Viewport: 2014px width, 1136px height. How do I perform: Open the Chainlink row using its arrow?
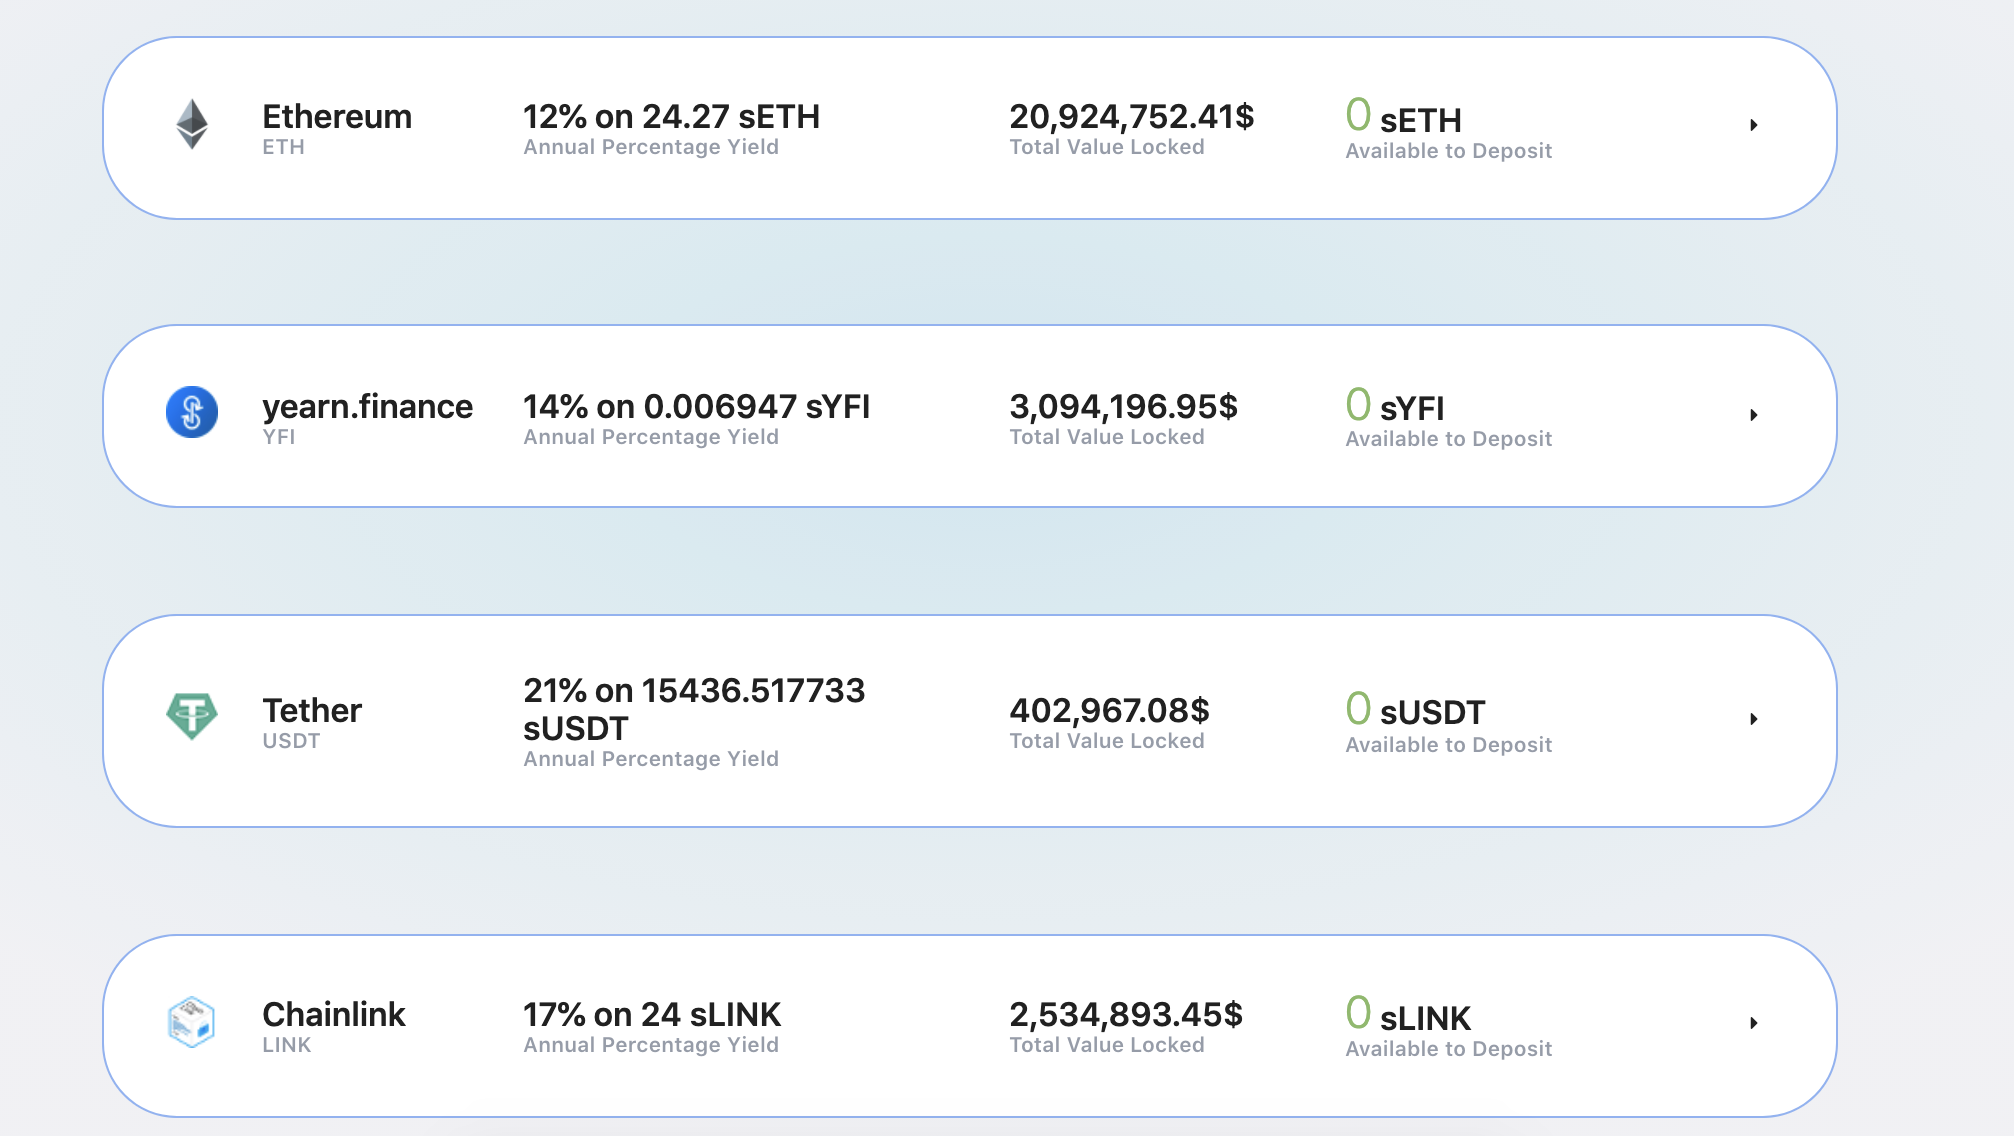[1755, 1022]
